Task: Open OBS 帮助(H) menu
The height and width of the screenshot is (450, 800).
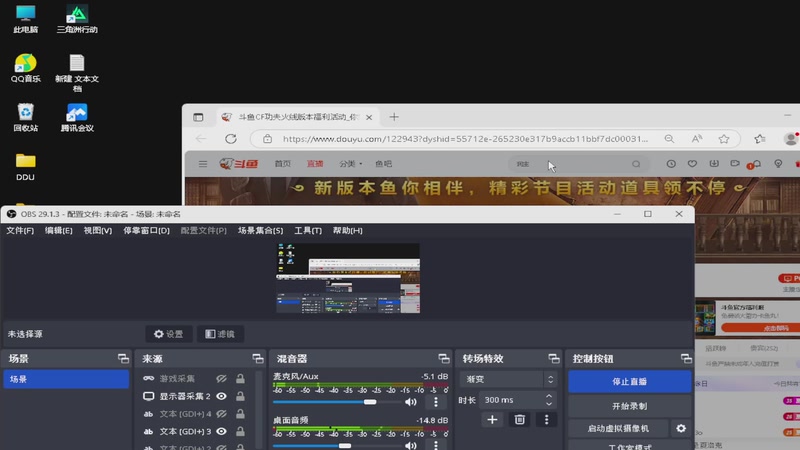Action: (x=348, y=231)
